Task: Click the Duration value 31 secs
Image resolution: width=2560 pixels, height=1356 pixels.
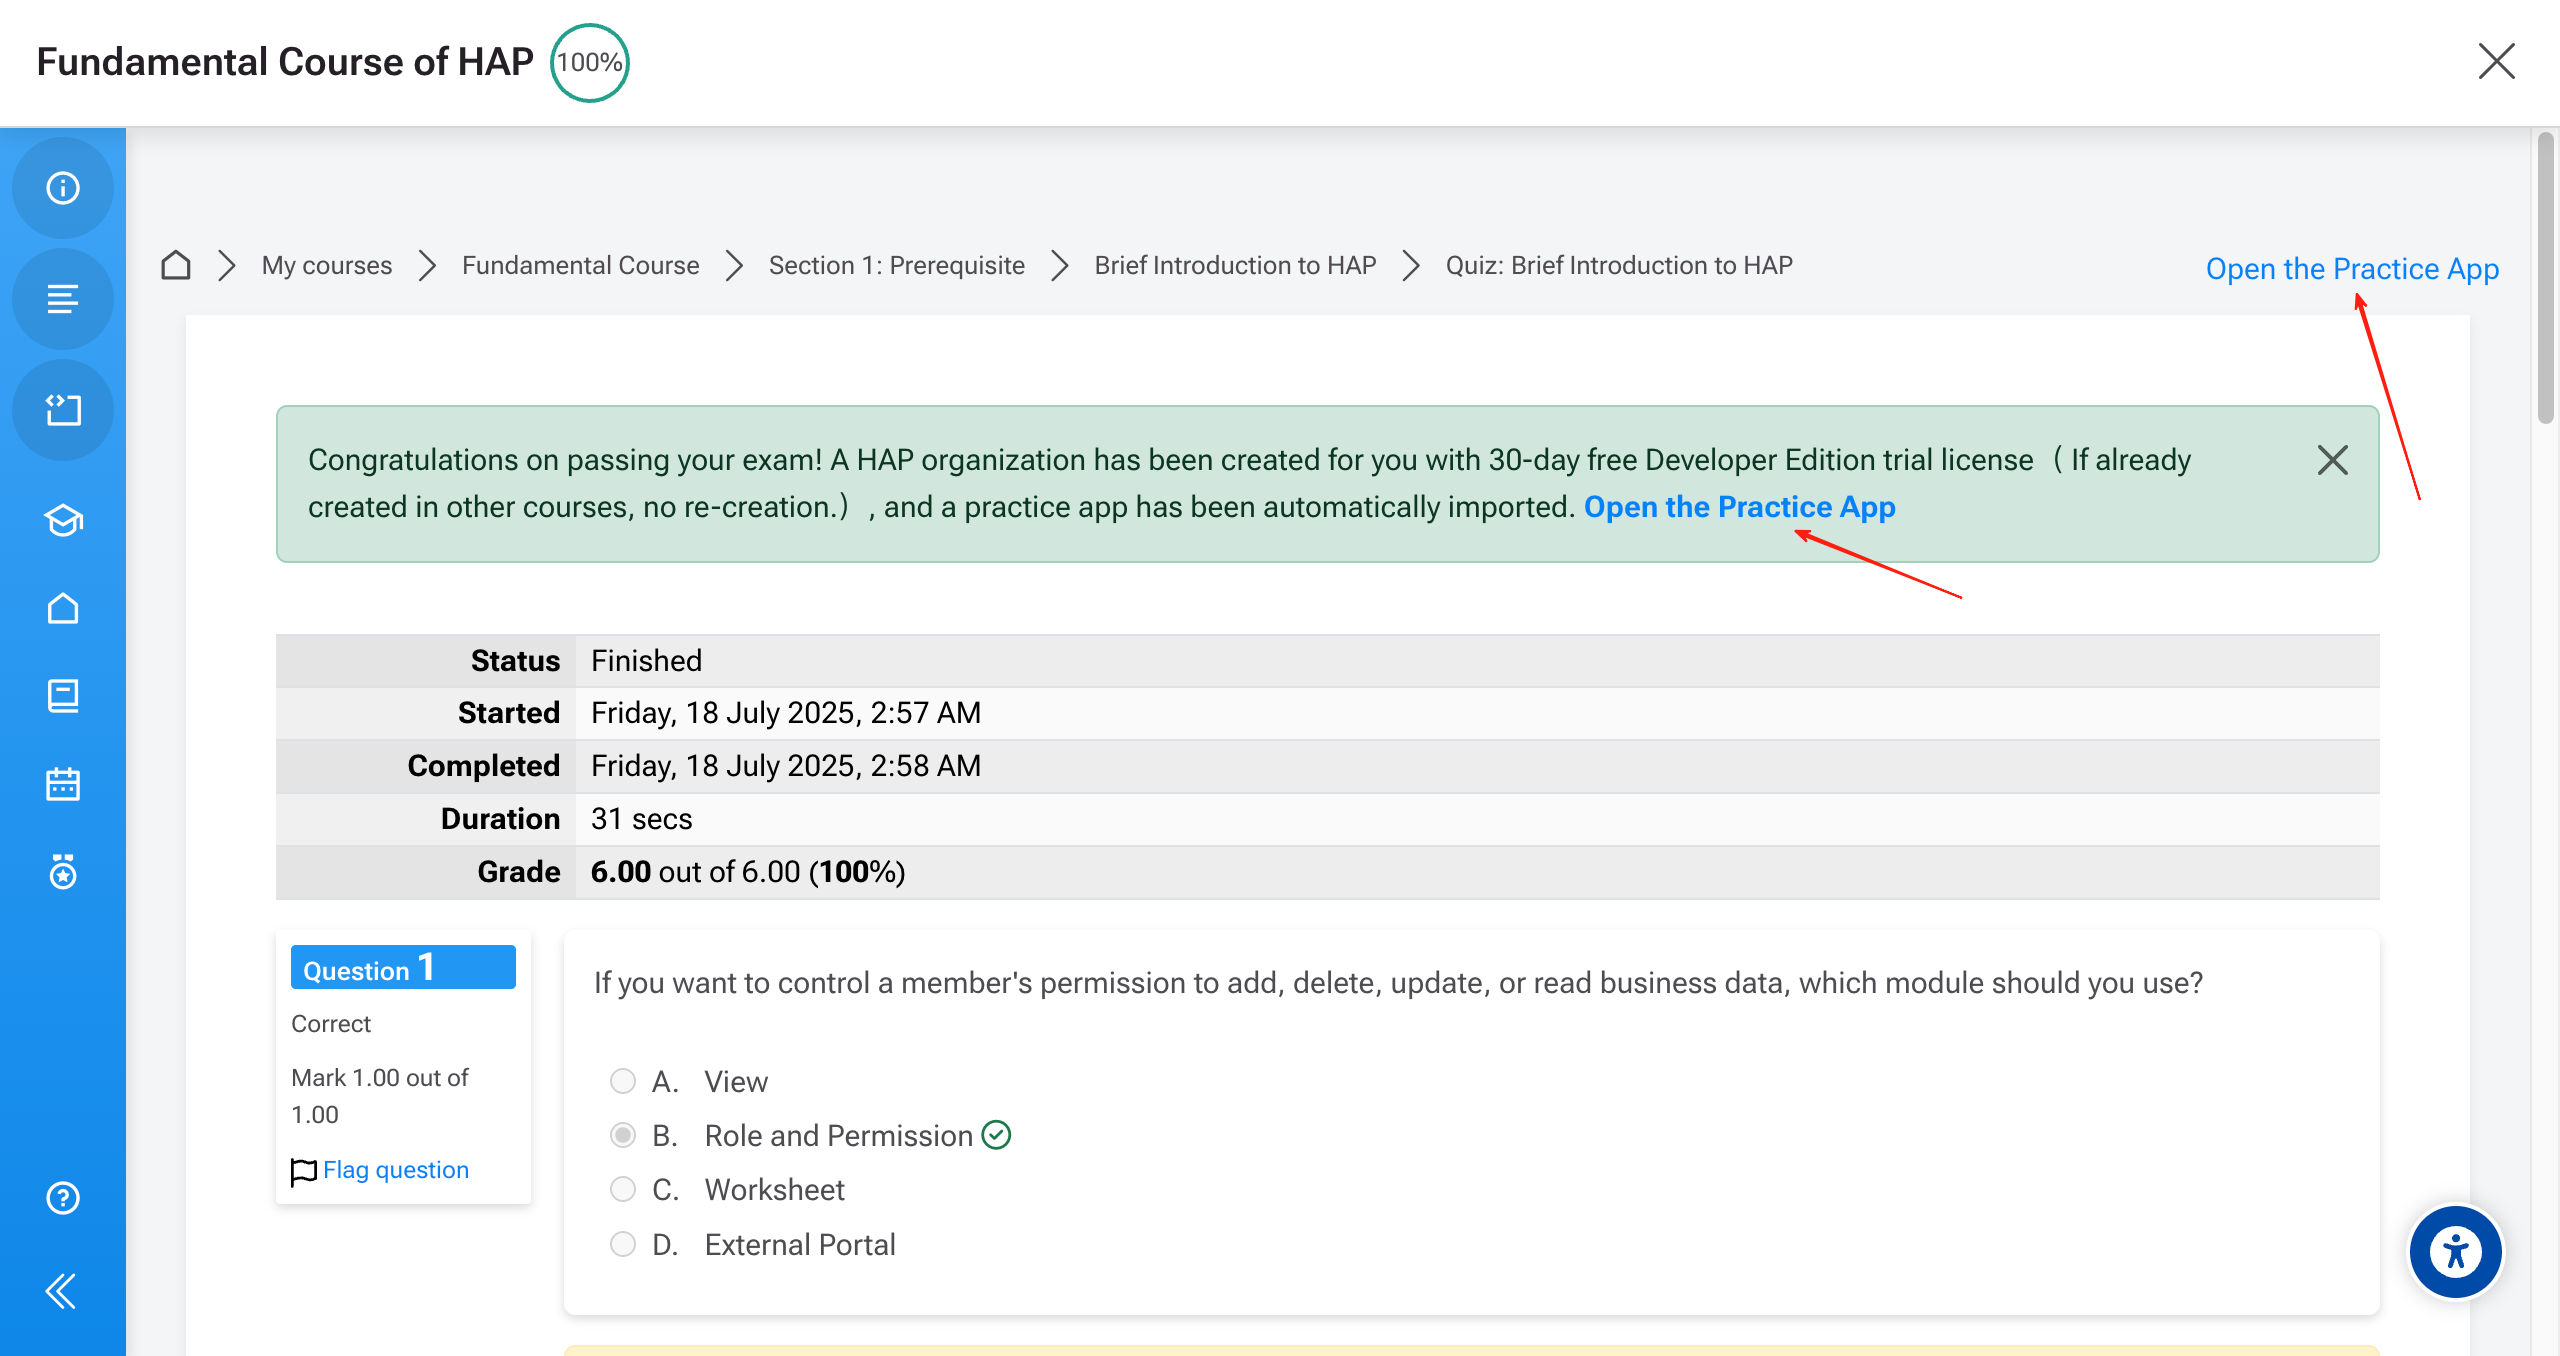Action: [642, 819]
